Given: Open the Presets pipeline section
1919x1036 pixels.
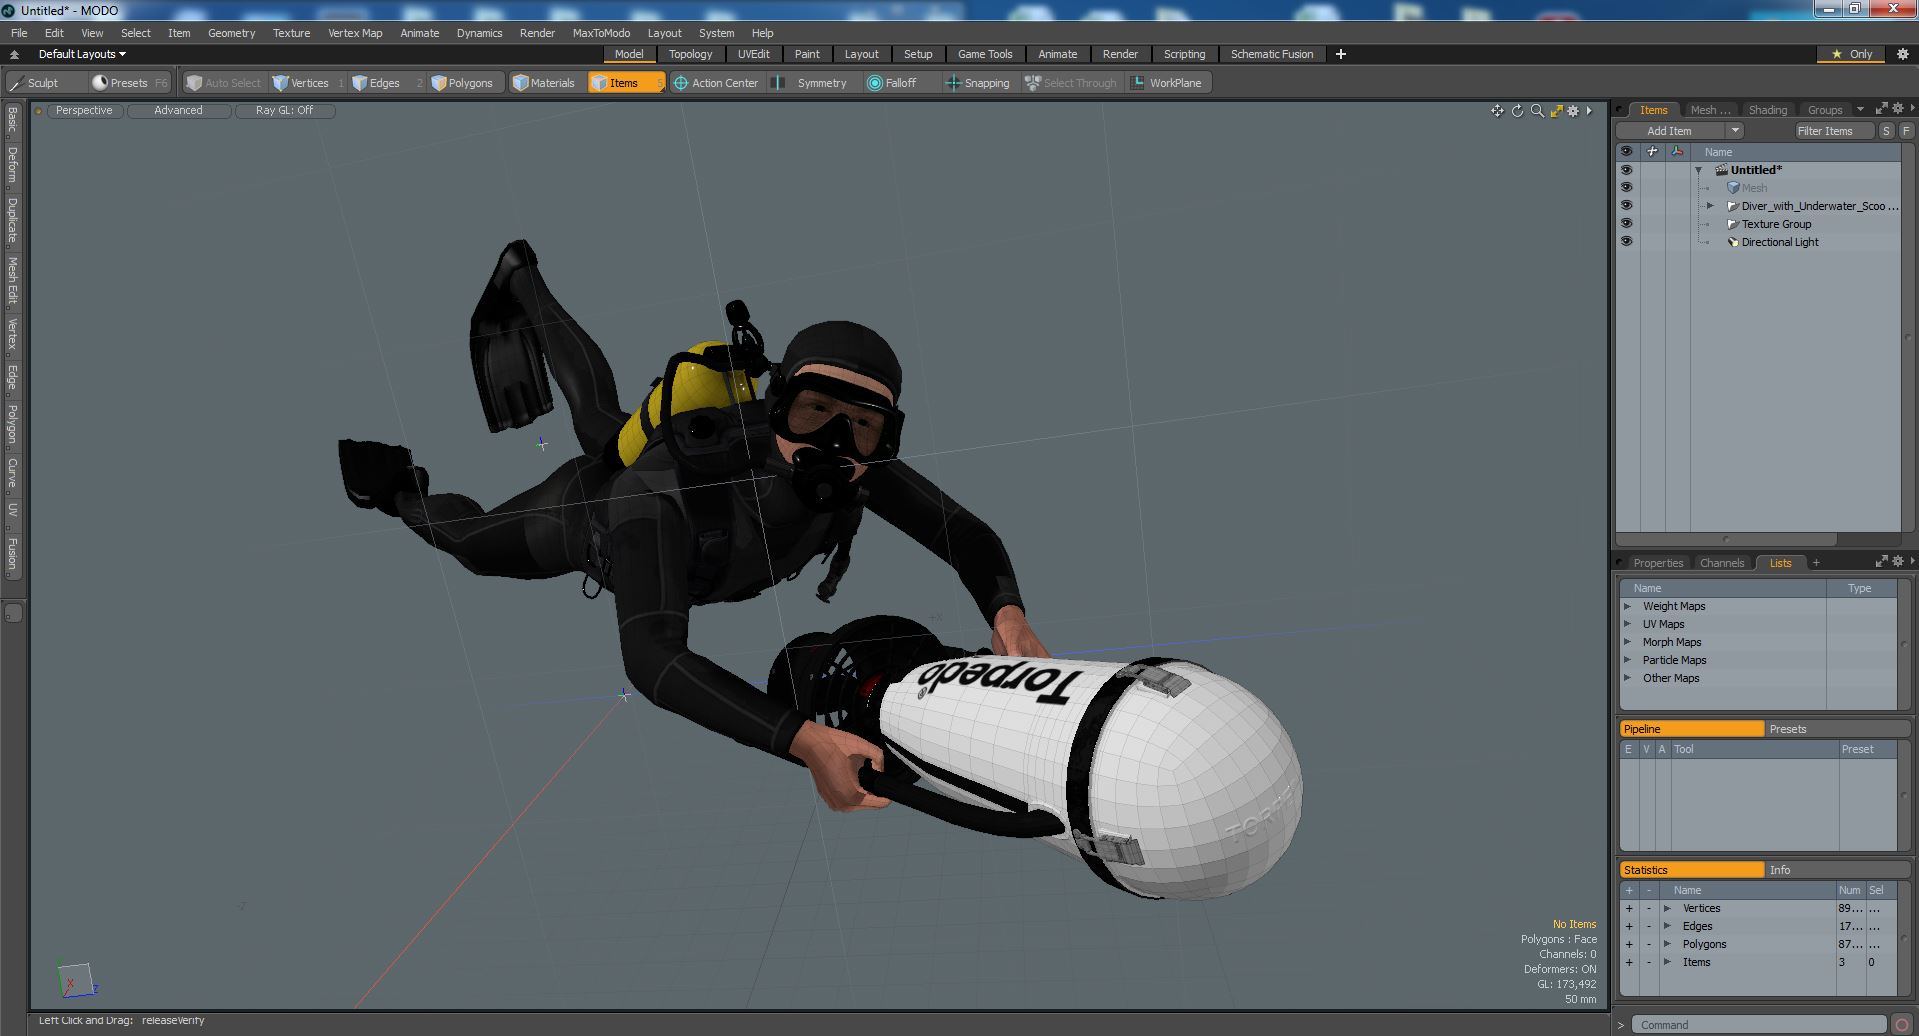Looking at the screenshot, I should pyautogui.click(x=1837, y=729).
